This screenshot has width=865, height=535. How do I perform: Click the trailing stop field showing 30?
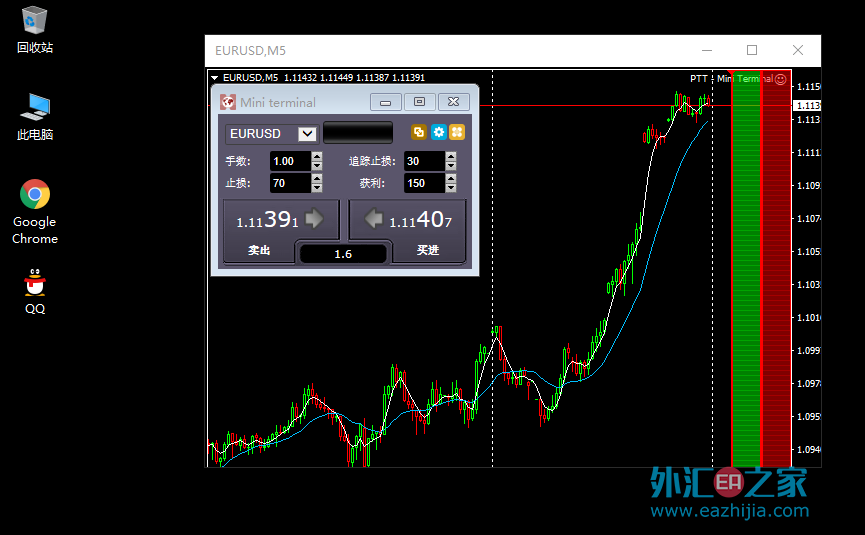(x=425, y=161)
